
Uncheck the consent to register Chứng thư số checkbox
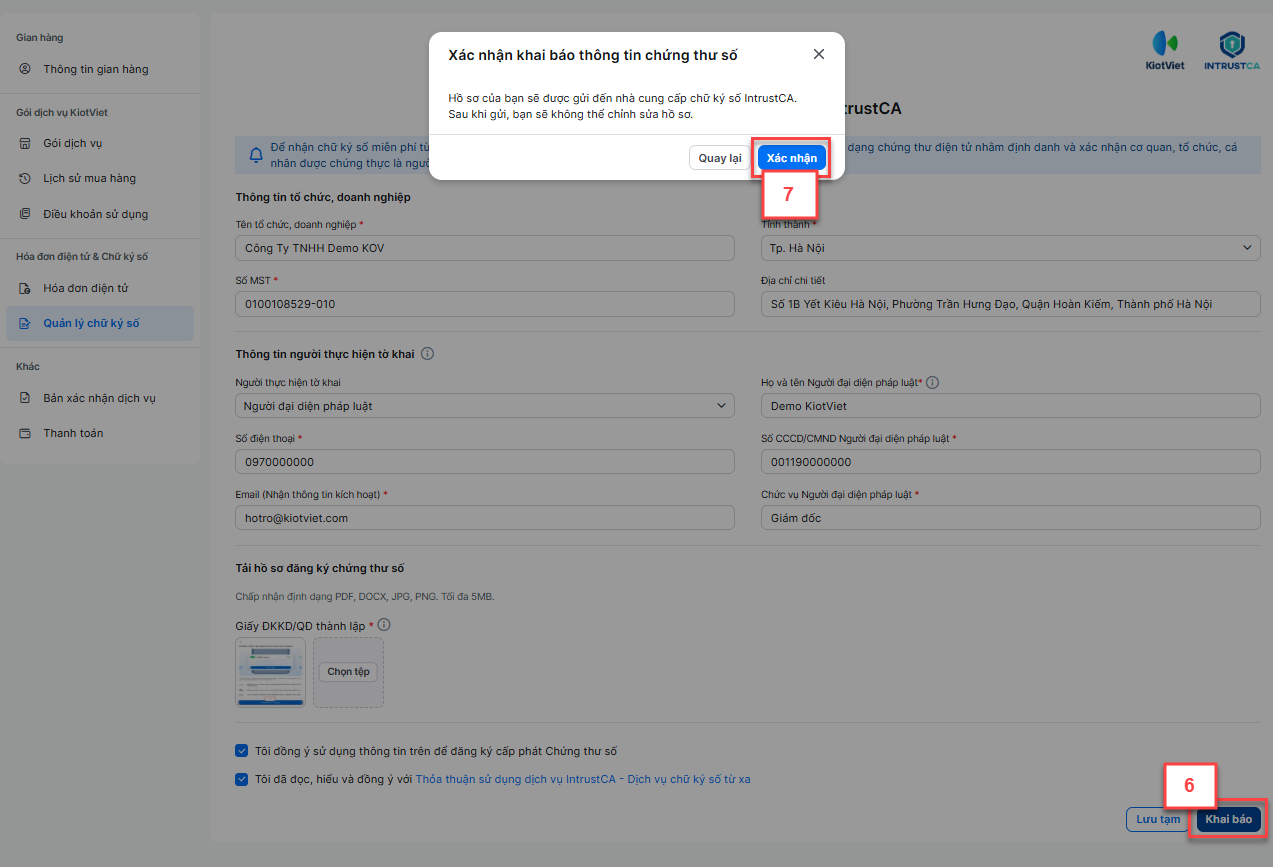coord(241,750)
